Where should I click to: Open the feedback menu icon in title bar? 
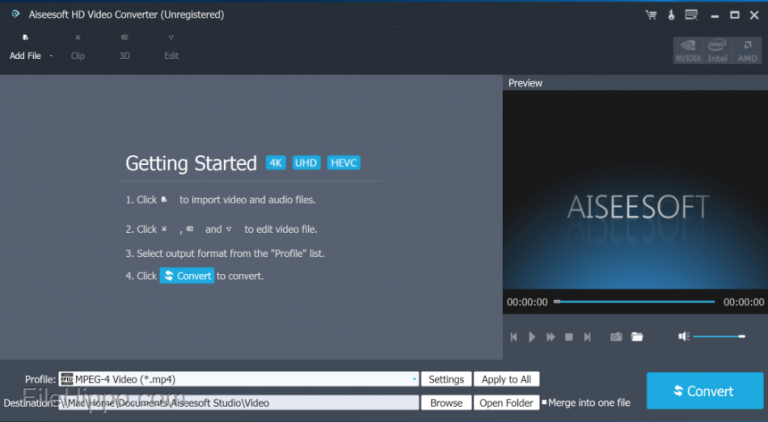tap(691, 15)
